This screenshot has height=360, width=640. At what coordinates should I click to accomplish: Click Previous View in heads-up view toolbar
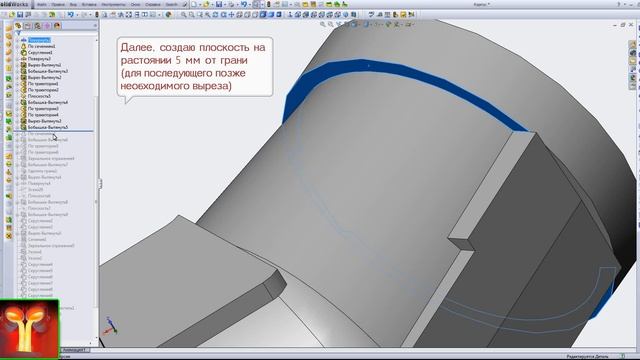pos(339,24)
